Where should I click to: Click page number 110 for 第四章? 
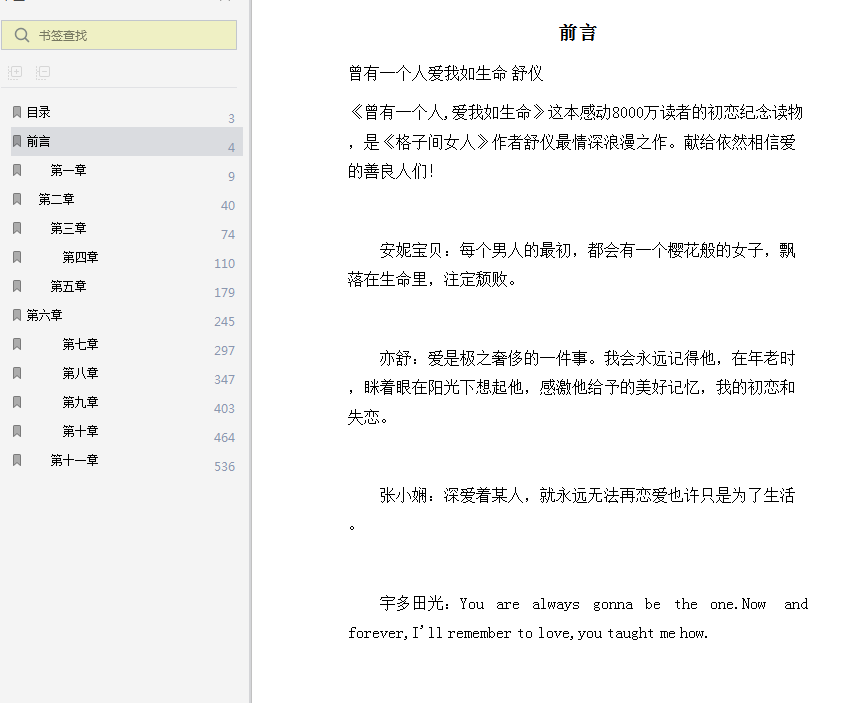point(225,264)
